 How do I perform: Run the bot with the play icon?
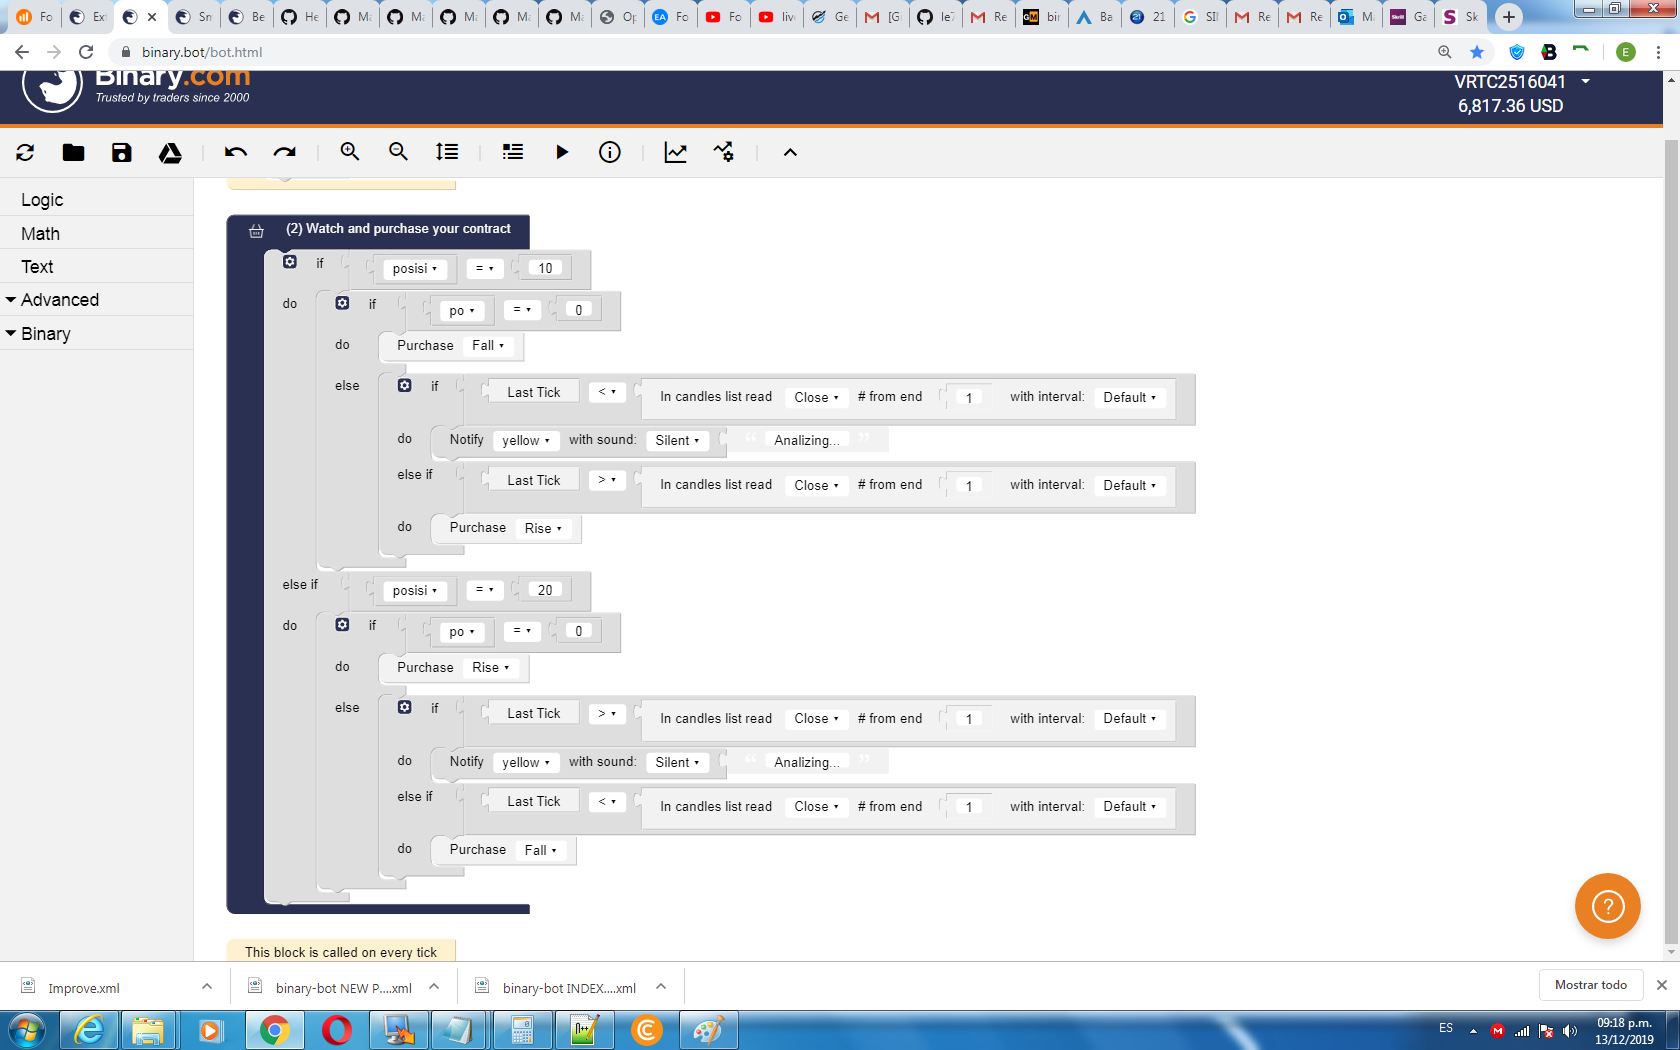[562, 152]
